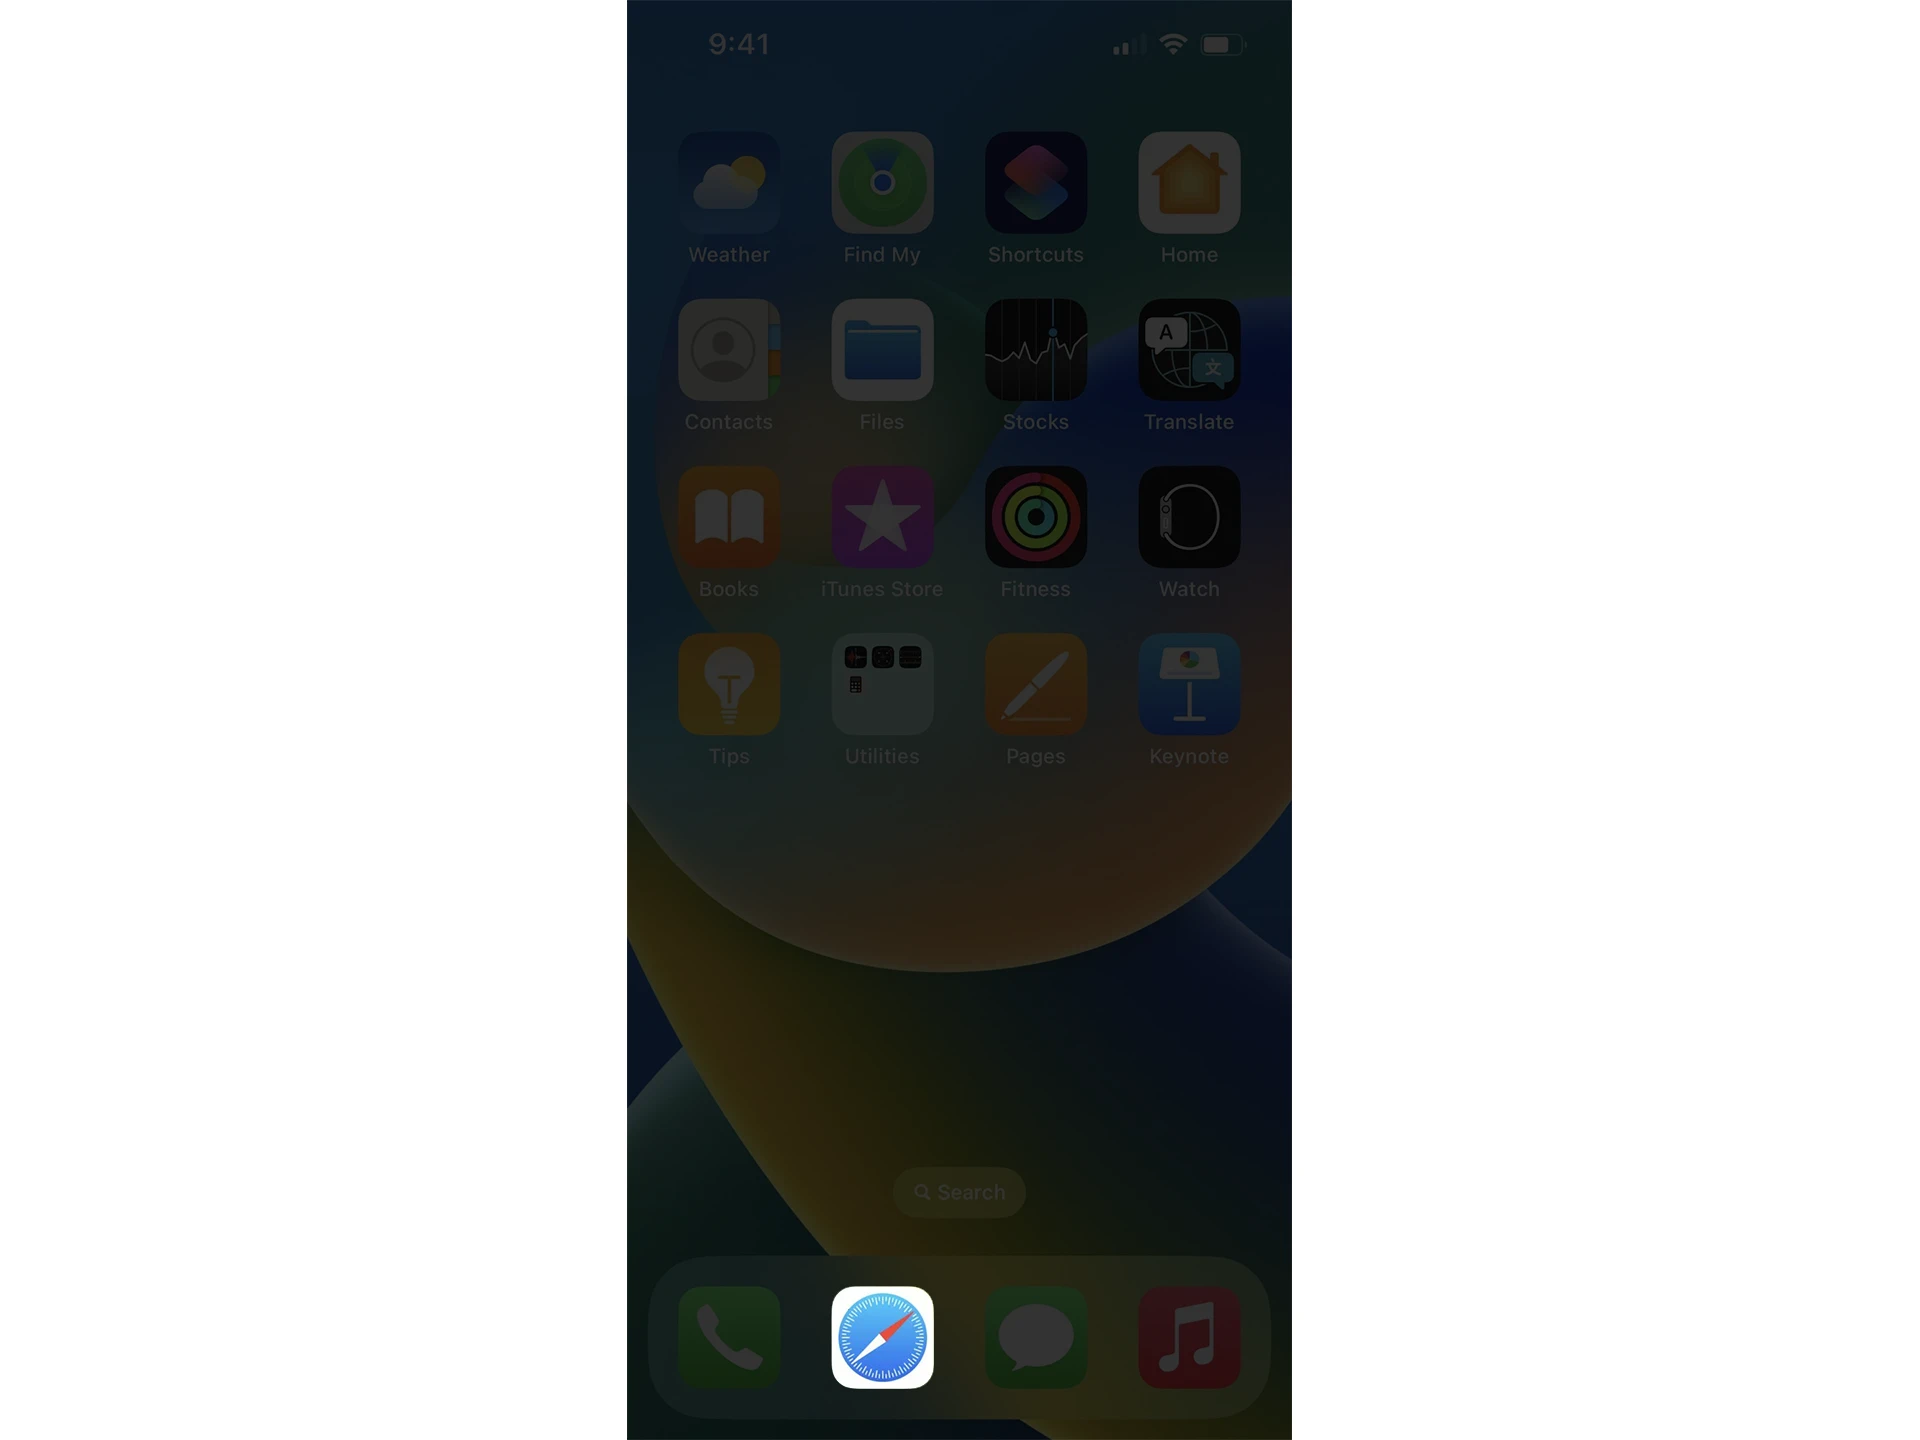Open Safari browser in dock
Screen dimensions: 1920x1440
[881, 1337]
